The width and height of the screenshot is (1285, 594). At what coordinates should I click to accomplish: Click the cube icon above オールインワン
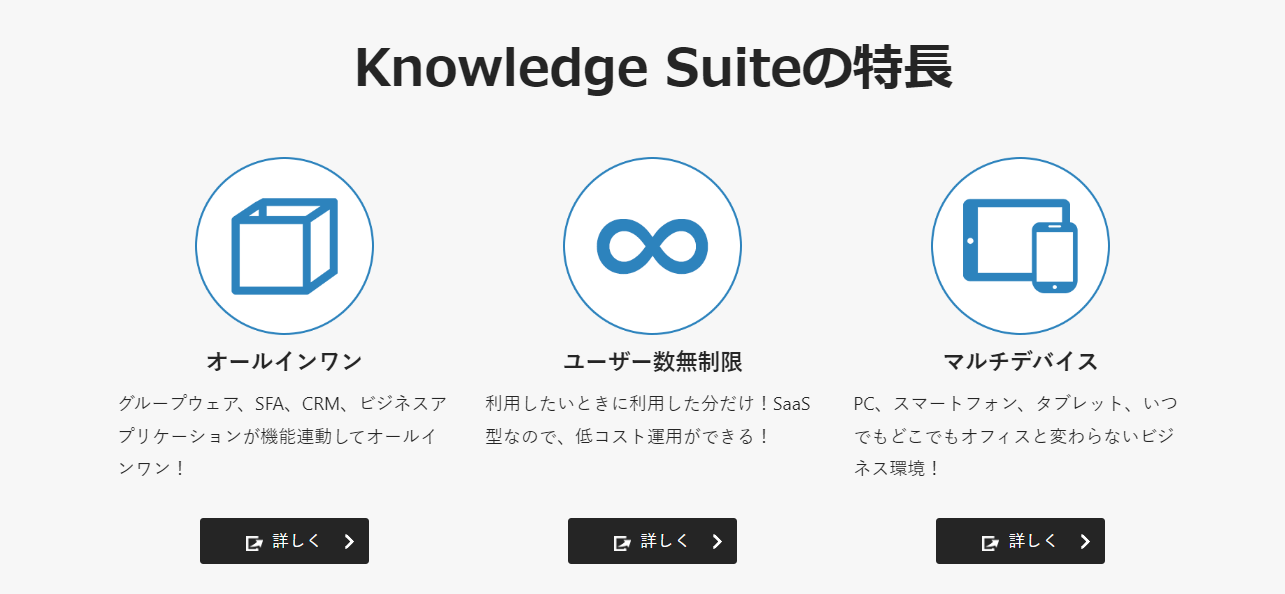[x=284, y=246]
